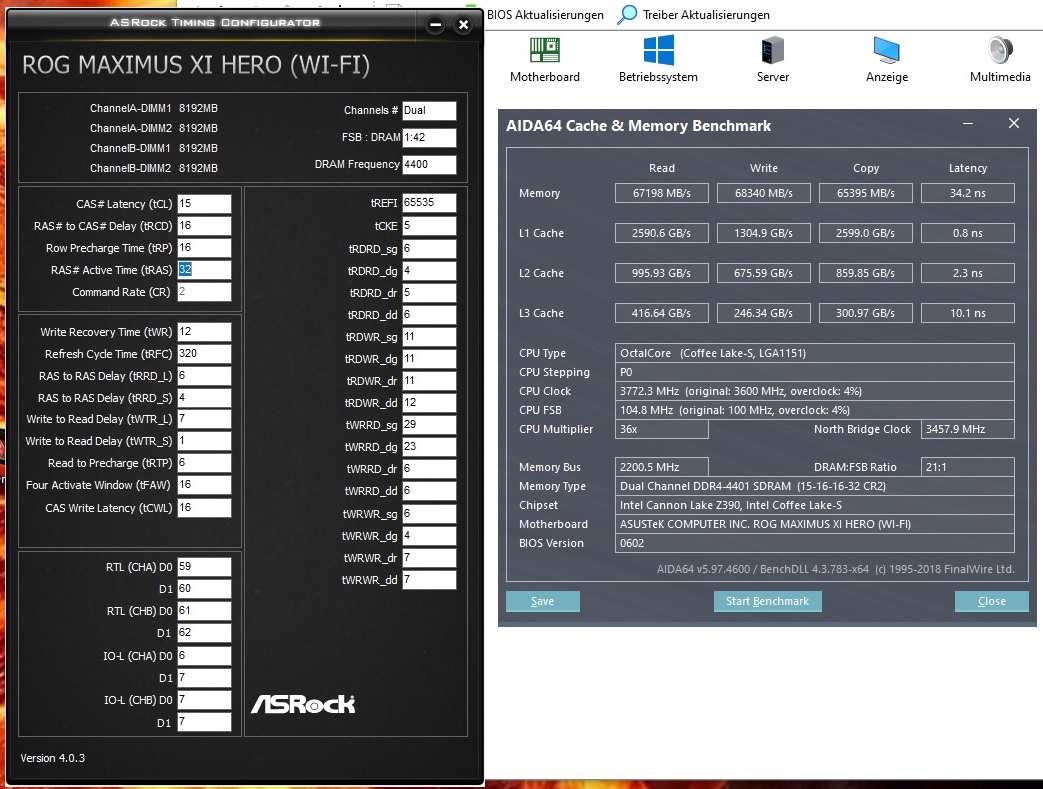The width and height of the screenshot is (1043, 789).
Task: Click the North Bridge Clock 3457.9 MHz value
Action: point(968,429)
